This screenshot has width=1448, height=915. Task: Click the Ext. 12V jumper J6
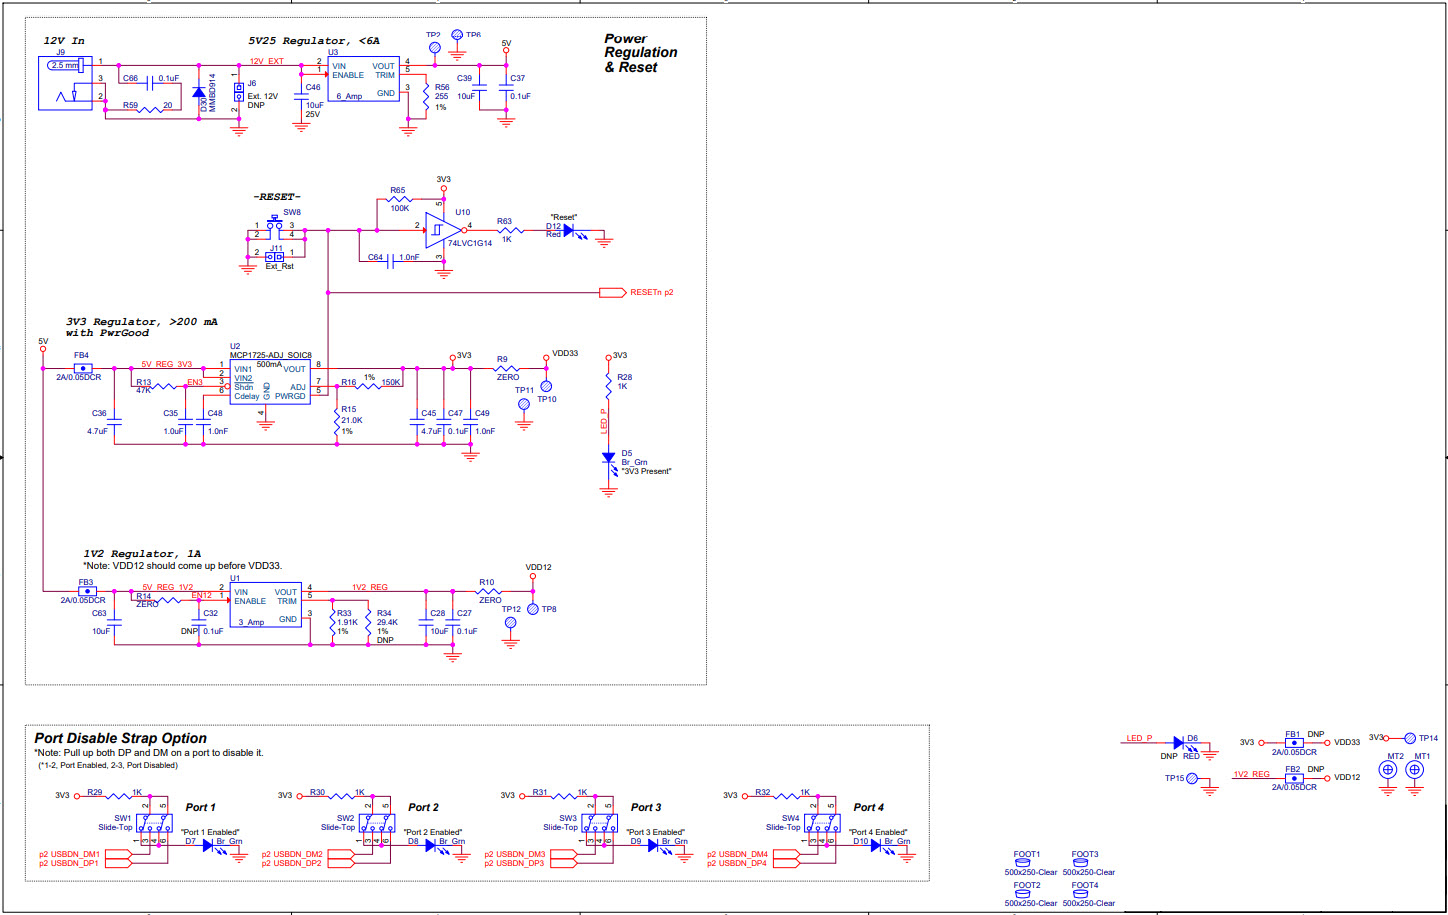pos(239,92)
